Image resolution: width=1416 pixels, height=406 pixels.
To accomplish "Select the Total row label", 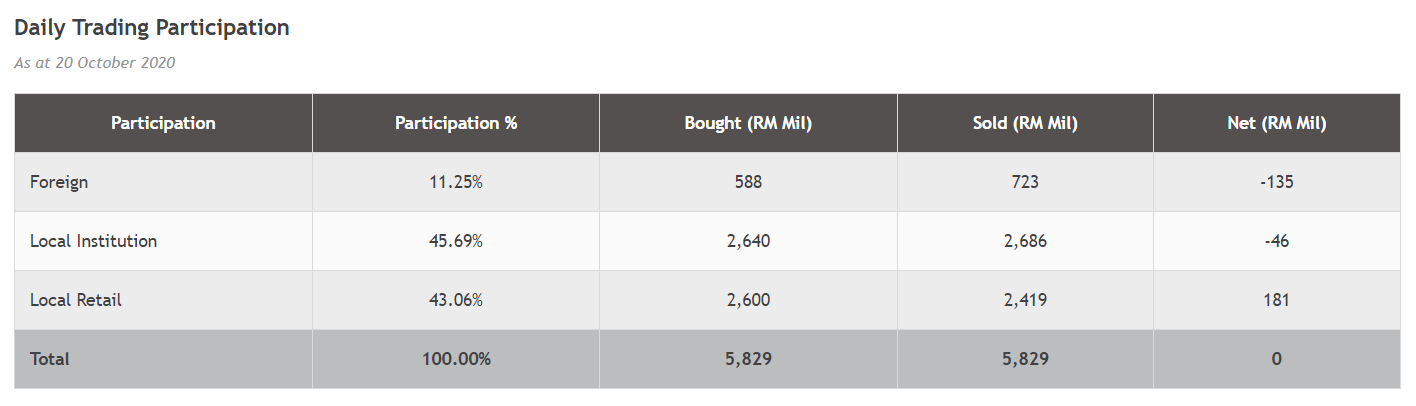I will click(x=49, y=359).
